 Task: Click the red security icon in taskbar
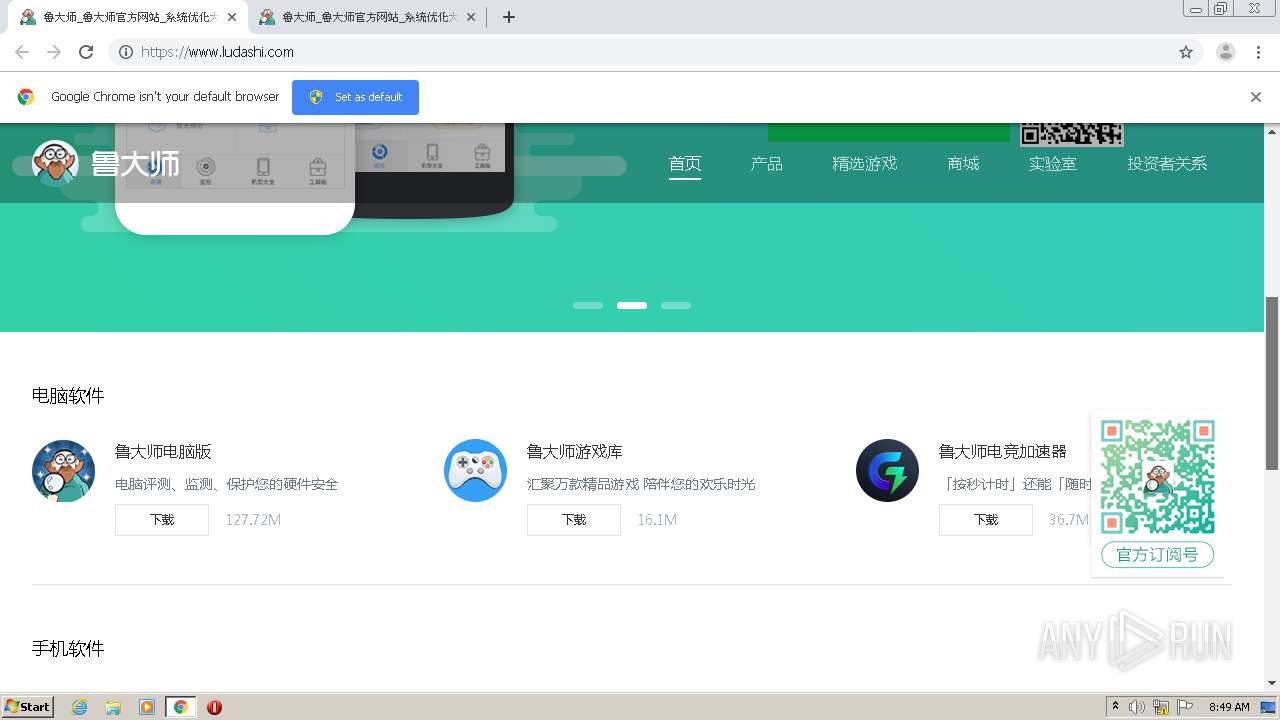[214, 707]
